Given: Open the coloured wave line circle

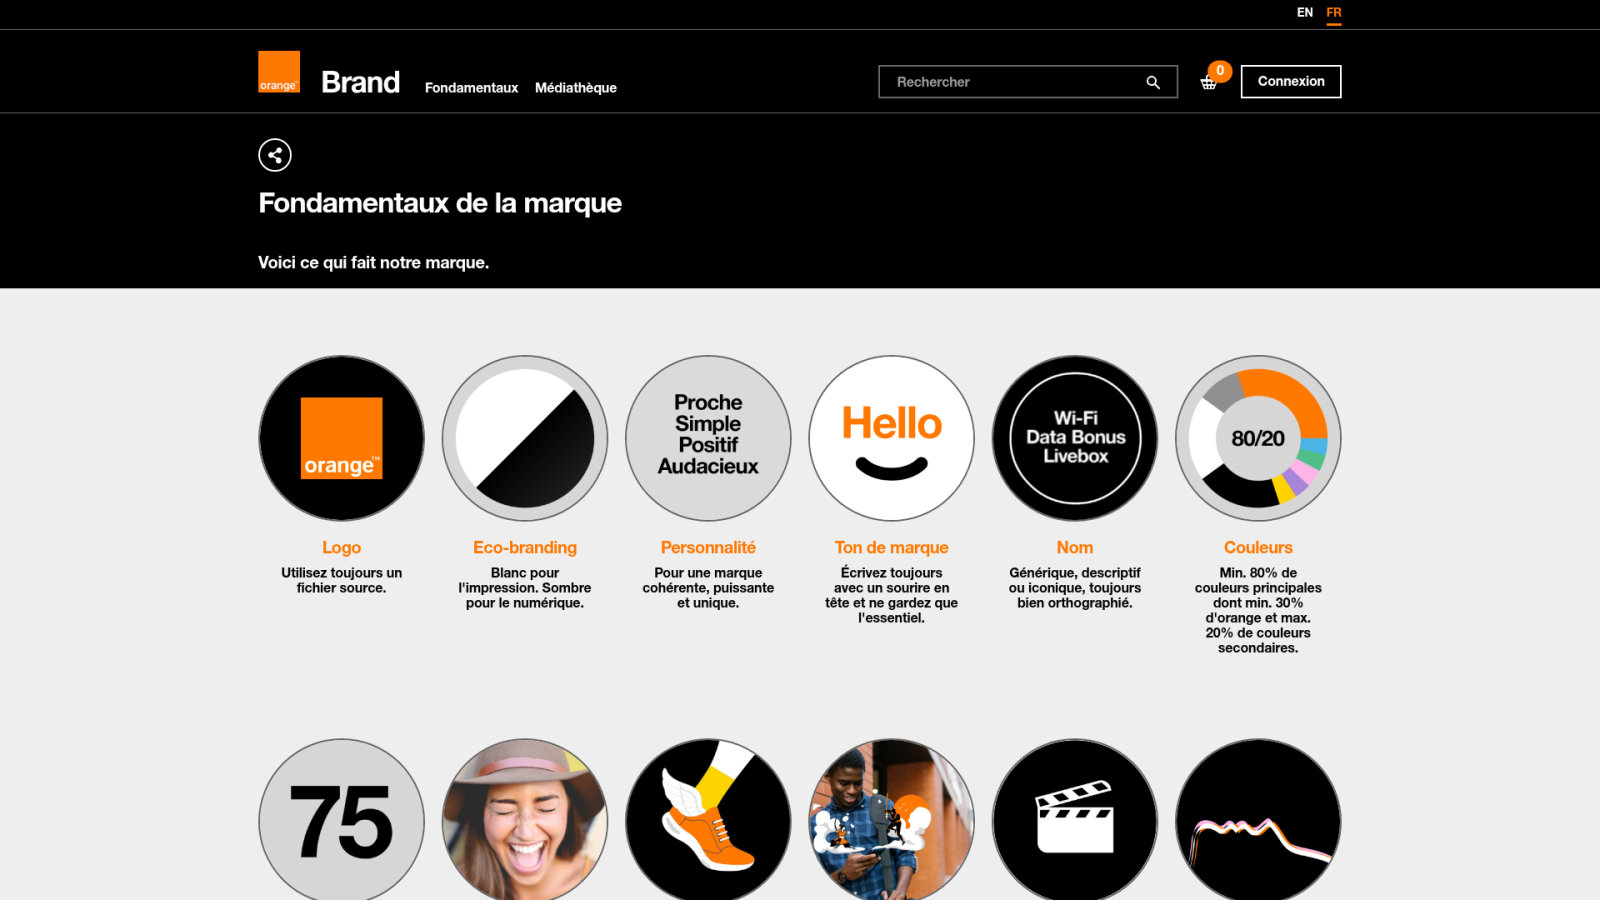Looking at the screenshot, I should [x=1258, y=820].
